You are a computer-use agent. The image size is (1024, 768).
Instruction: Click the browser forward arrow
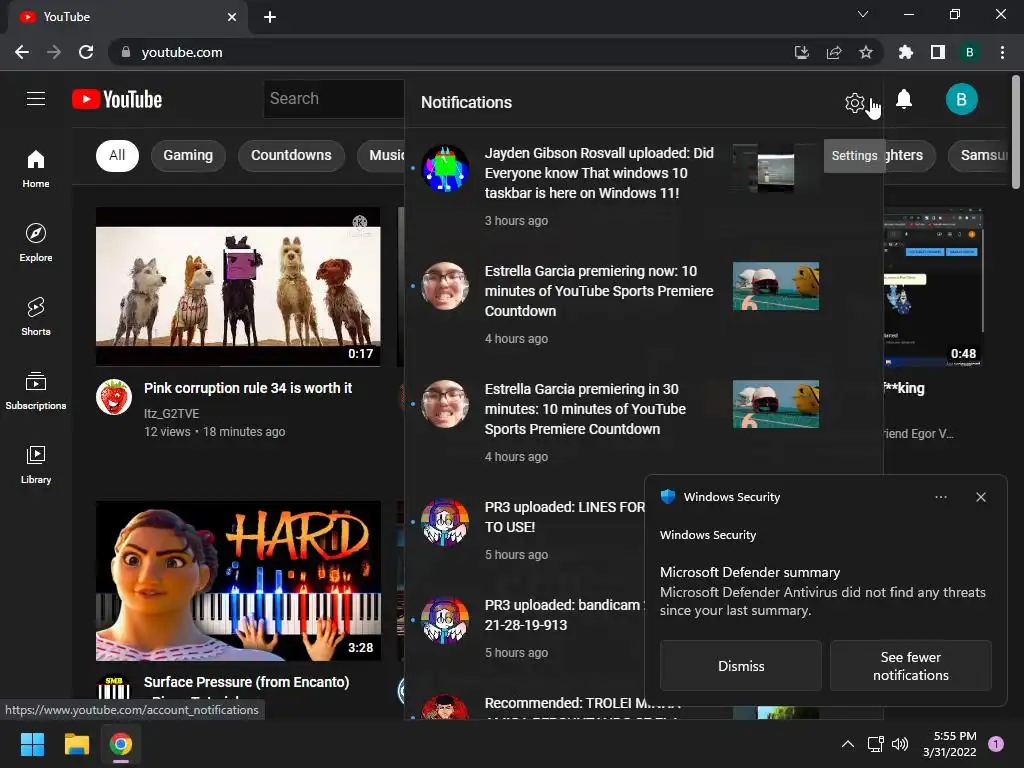point(54,52)
